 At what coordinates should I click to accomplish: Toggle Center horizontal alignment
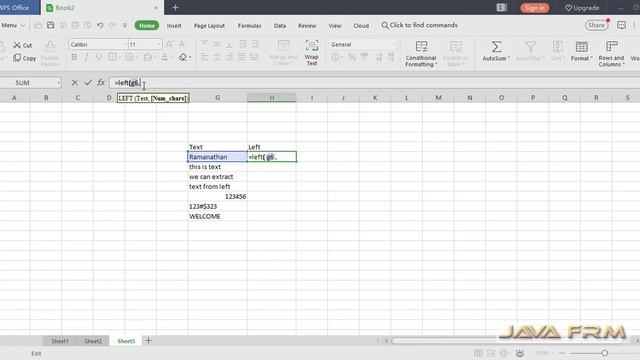click(x=217, y=57)
